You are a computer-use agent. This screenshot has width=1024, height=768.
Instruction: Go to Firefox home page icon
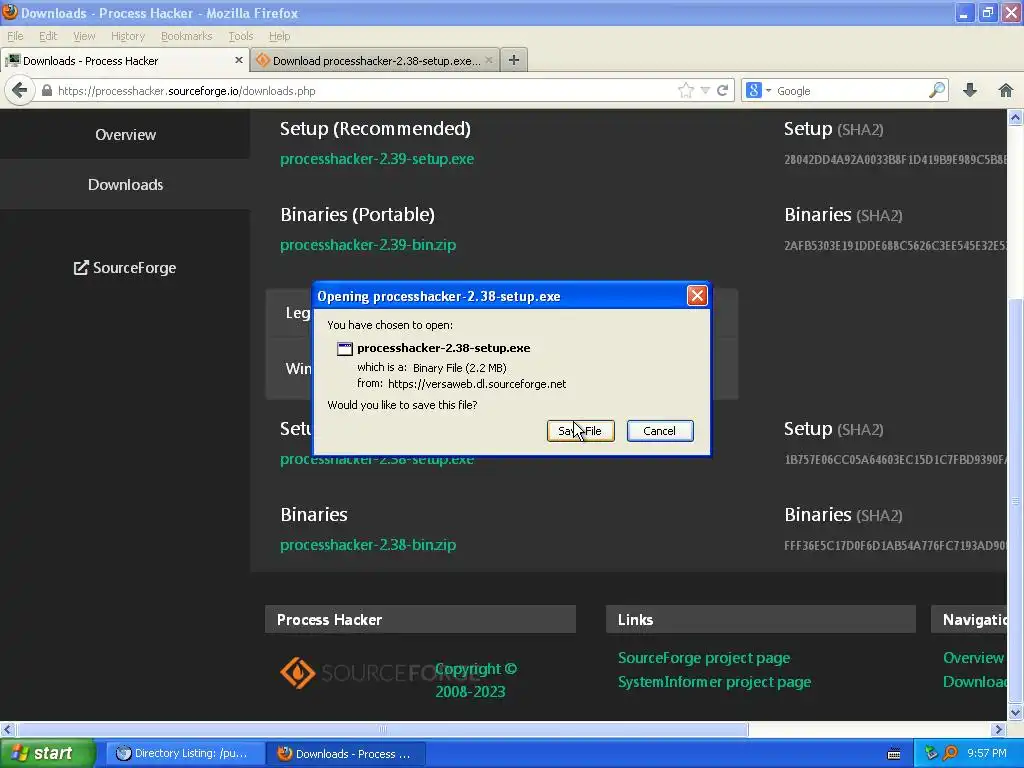(1006, 90)
